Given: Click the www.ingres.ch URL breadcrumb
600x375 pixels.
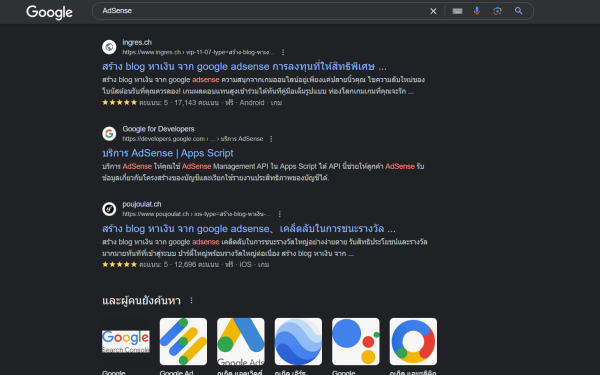Looking at the screenshot, I should click(198, 52).
